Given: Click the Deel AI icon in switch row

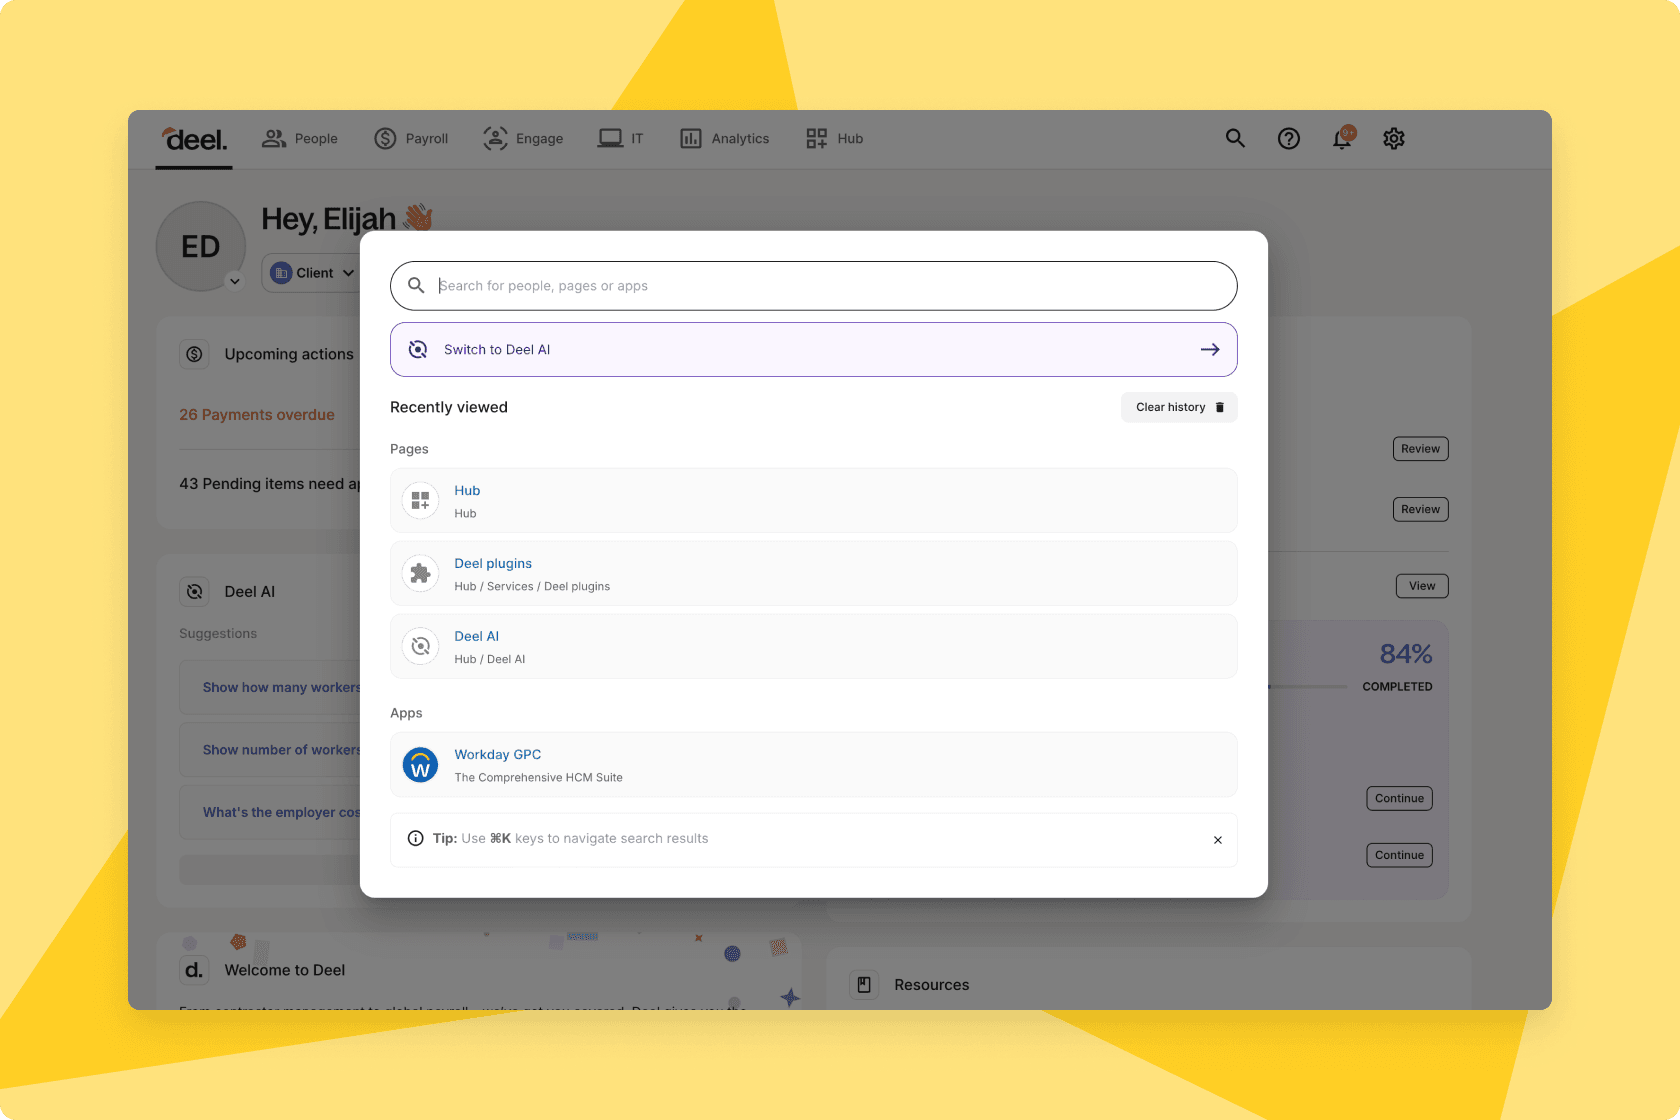Looking at the screenshot, I should pyautogui.click(x=419, y=350).
